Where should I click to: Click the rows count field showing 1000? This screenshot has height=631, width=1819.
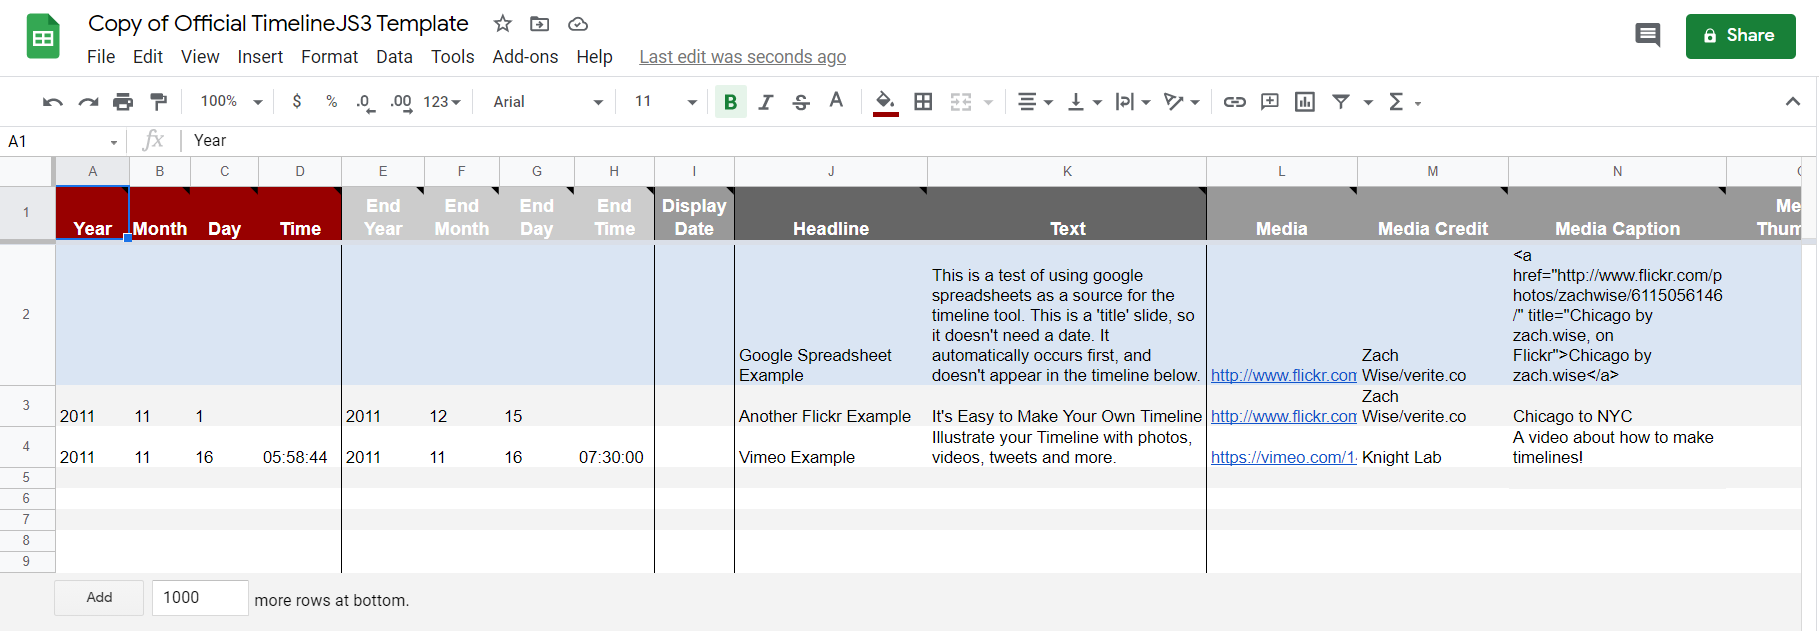click(200, 597)
